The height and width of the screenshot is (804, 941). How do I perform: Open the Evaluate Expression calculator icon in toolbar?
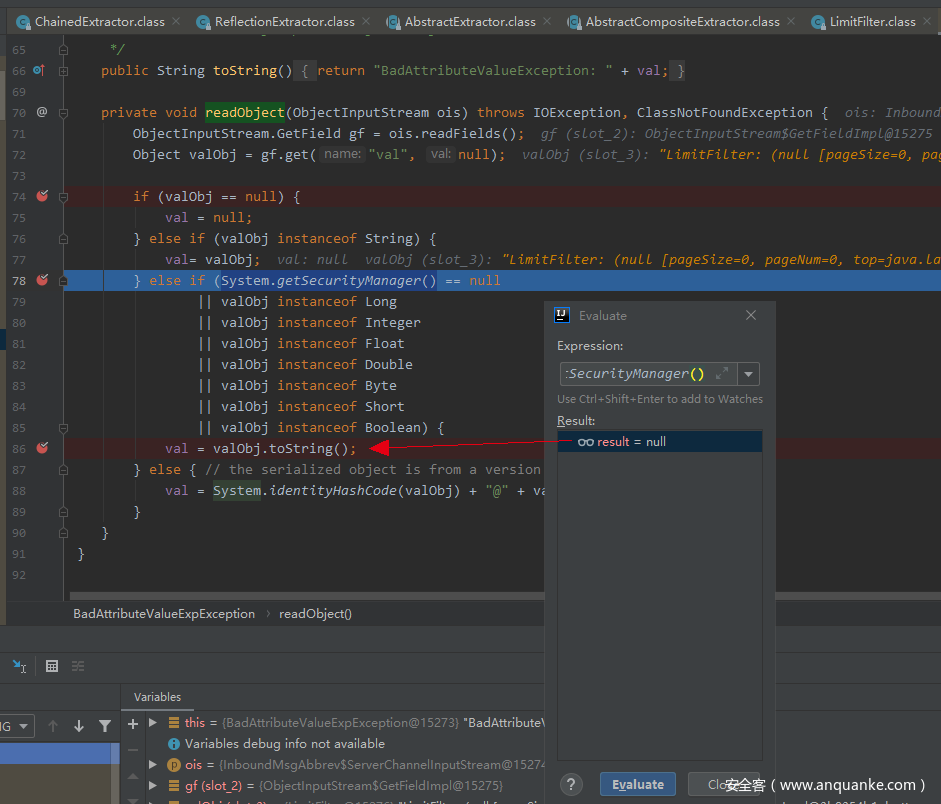pos(52,666)
